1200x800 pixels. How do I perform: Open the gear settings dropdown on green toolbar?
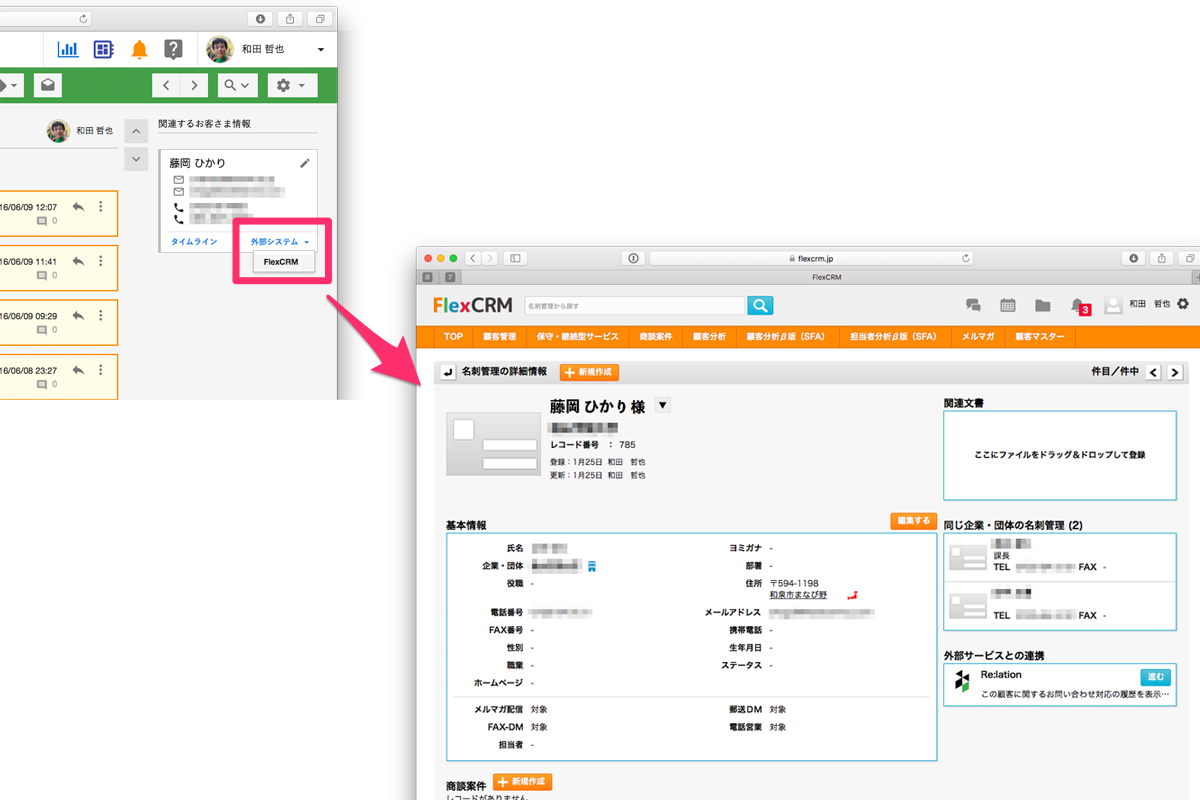[290, 85]
